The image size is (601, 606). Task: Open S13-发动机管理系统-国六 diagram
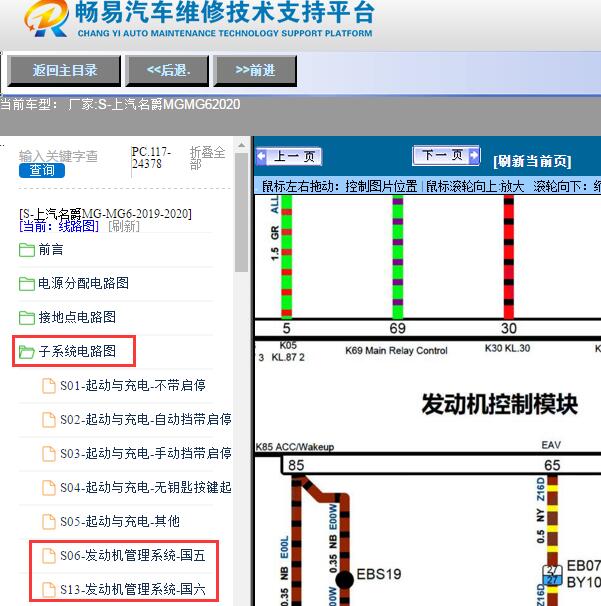point(133,589)
